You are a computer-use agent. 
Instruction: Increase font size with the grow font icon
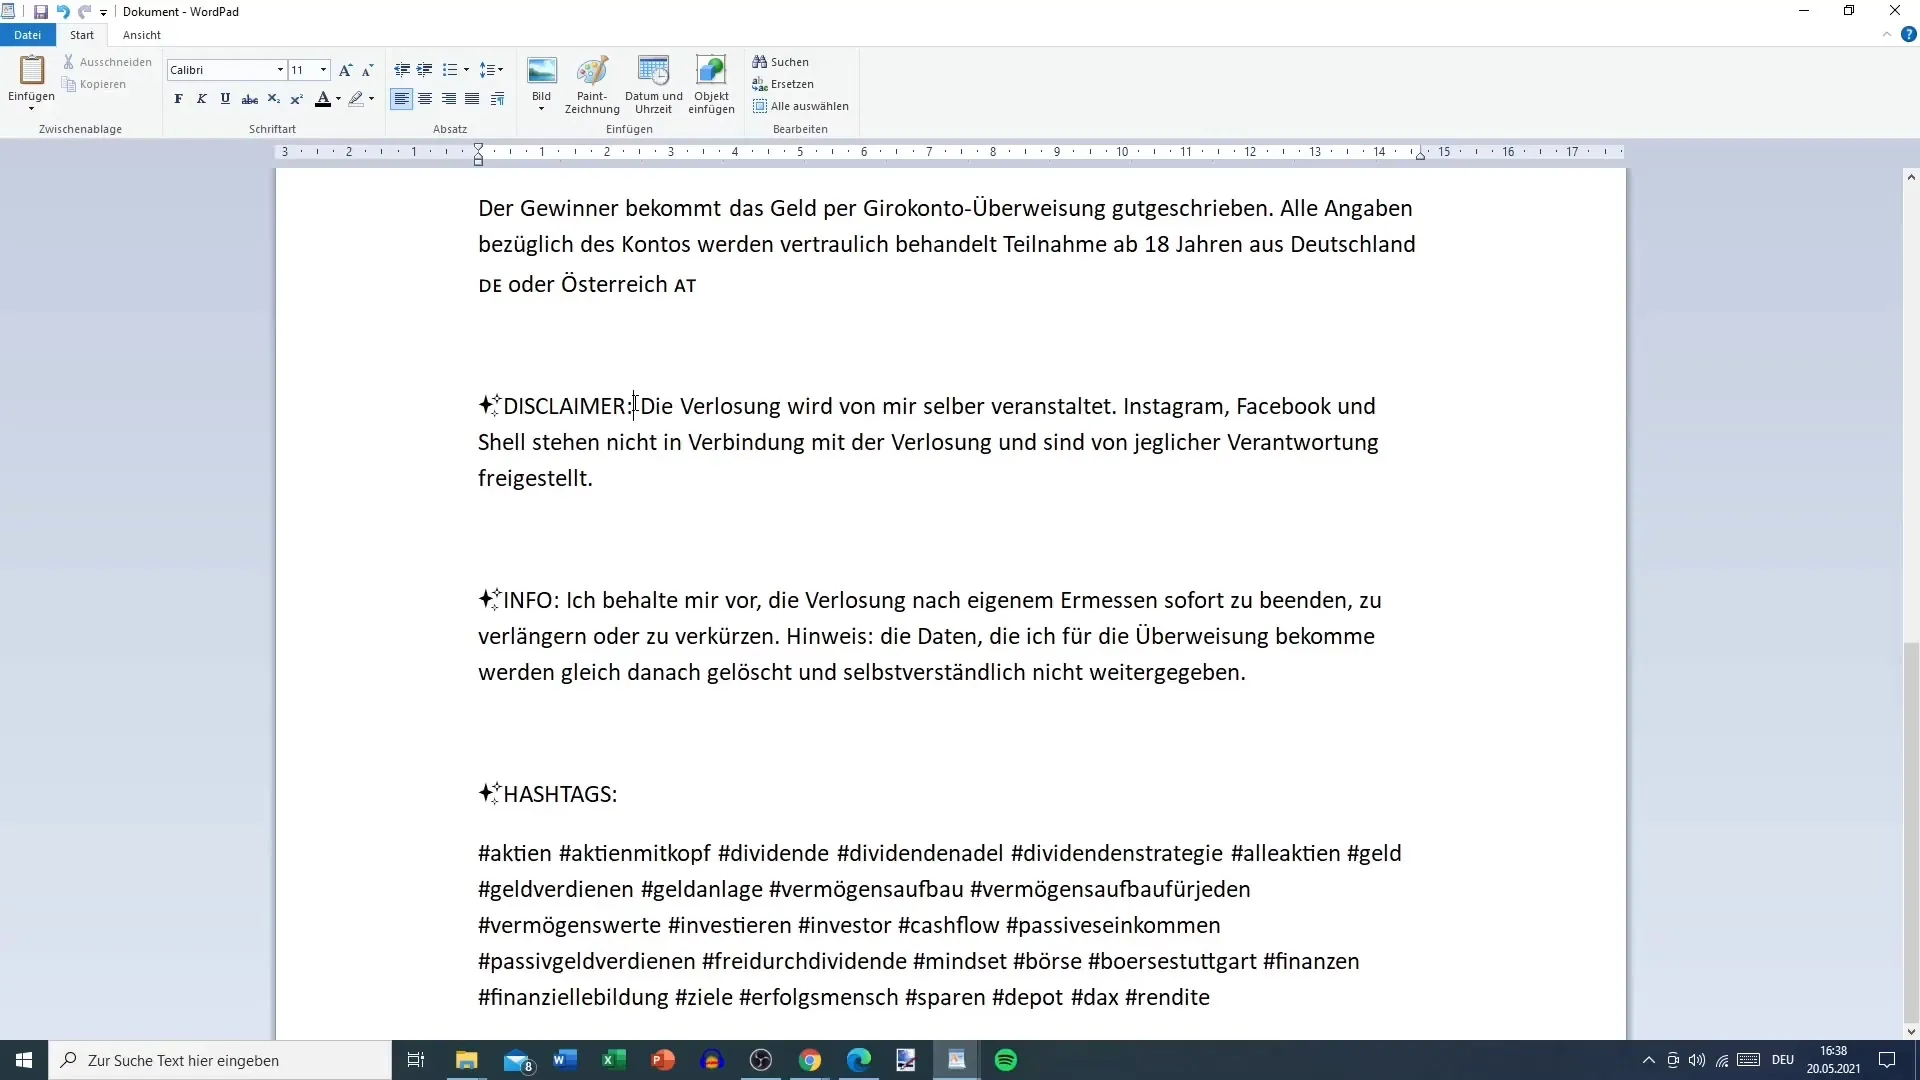coord(345,70)
